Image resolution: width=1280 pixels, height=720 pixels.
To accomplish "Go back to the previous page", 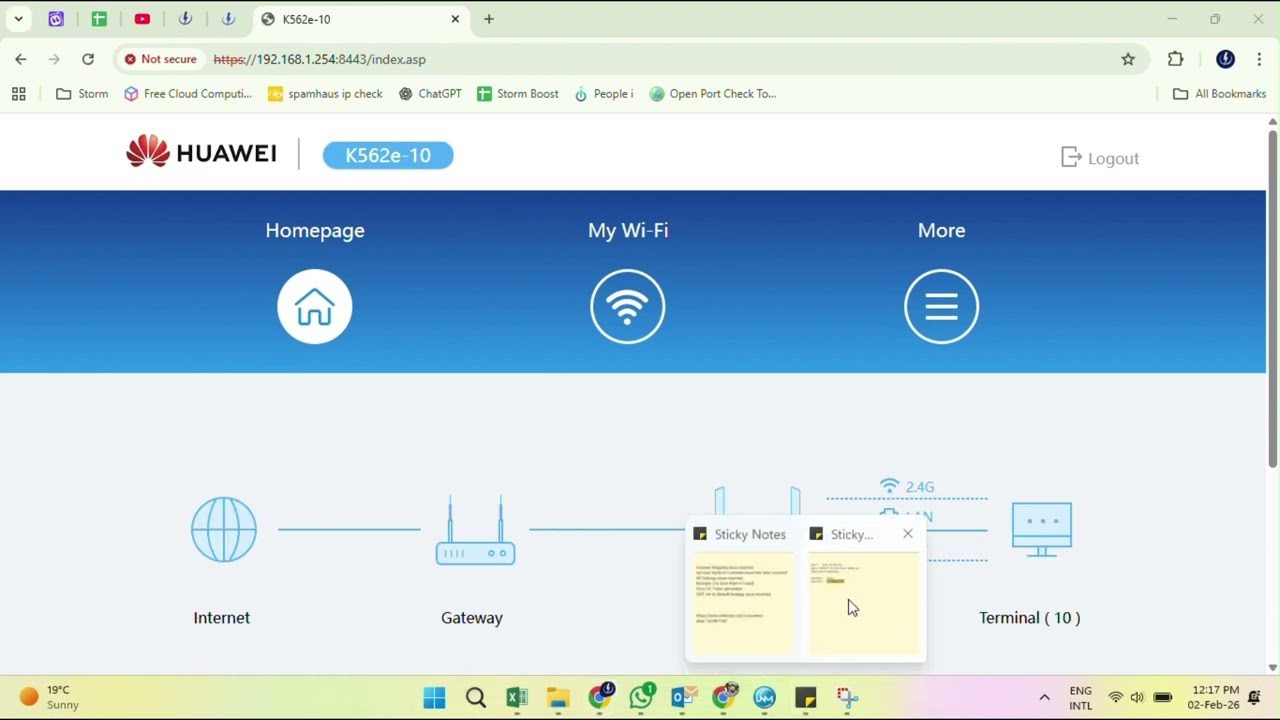I will click(21, 59).
